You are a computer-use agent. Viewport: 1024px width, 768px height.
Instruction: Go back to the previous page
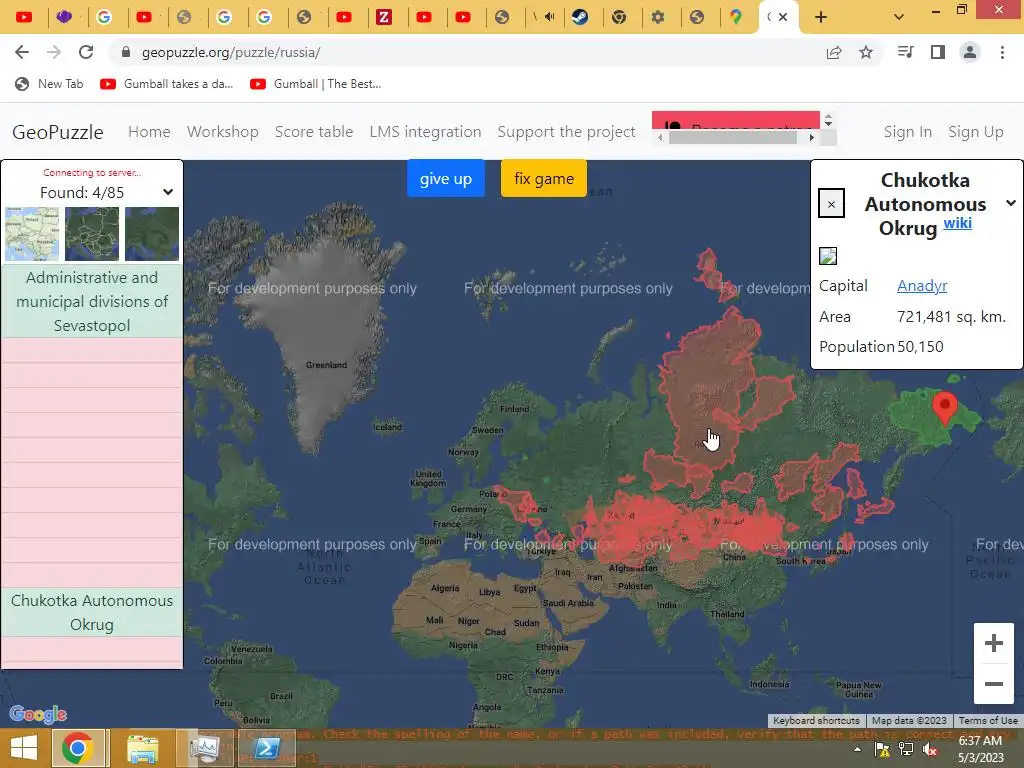pyautogui.click(x=22, y=52)
